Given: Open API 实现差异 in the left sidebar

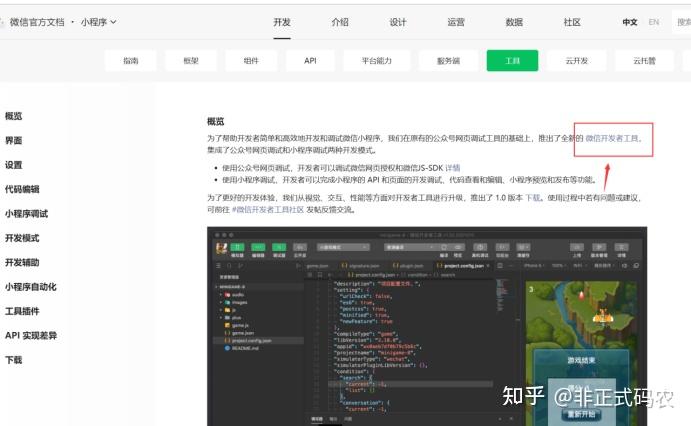Looking at the screenshot, I should pyautogui.click(x=31, y=335).
